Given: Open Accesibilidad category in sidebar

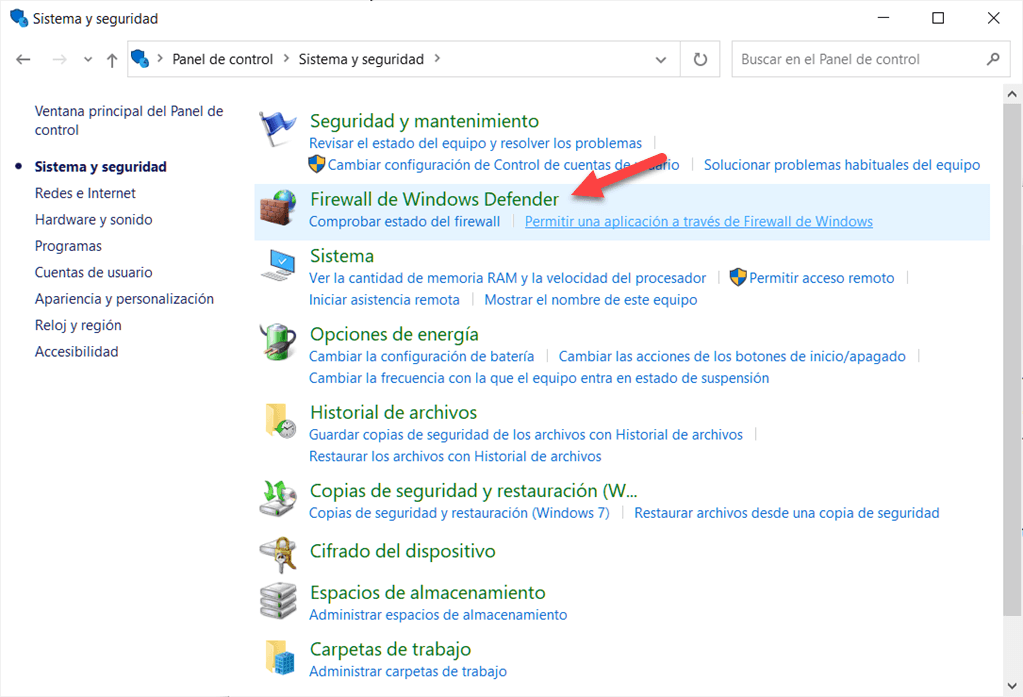Looking at the screenshot, I should coord(76,352).
